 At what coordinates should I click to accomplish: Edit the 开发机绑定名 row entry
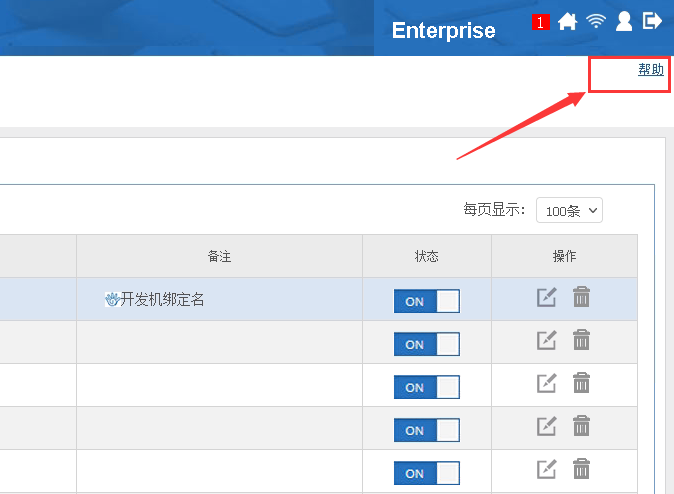pyautogui.click(x=546, y=298)
